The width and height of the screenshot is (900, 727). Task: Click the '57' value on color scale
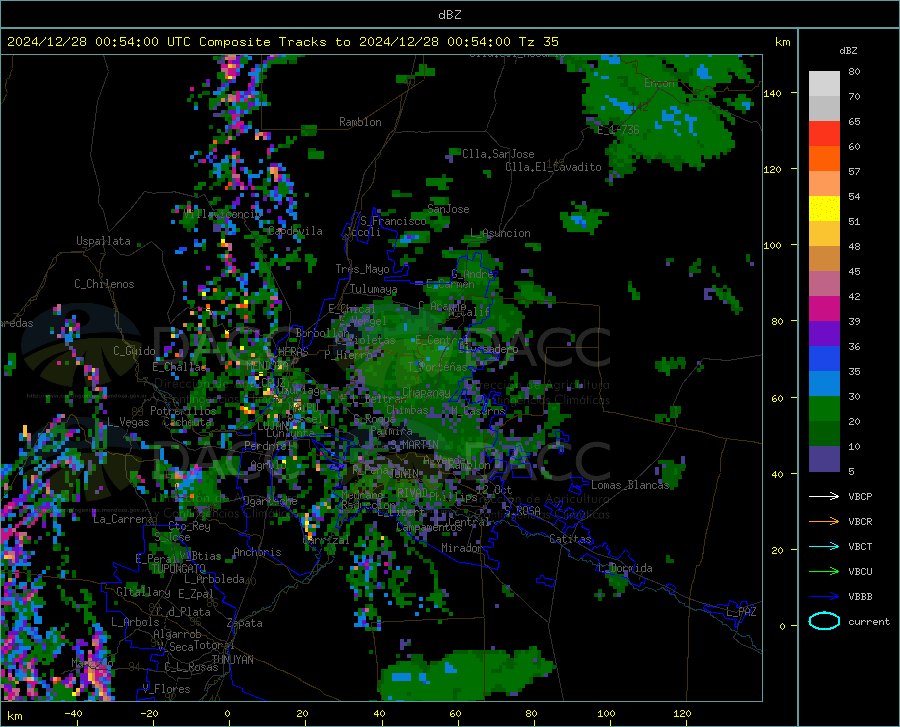click(x=854, y=172)
